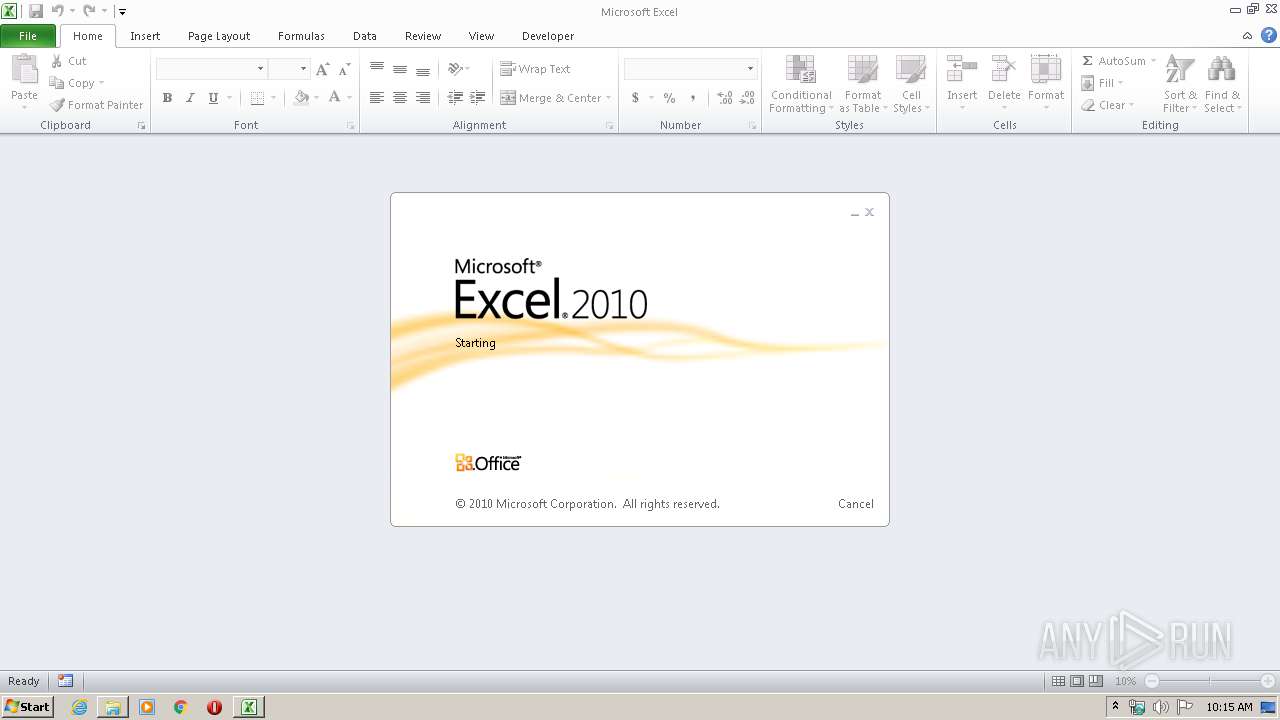Click the Decrease Font Size icon
This screenshot has height=720, width=1280.
pos(344,69)
